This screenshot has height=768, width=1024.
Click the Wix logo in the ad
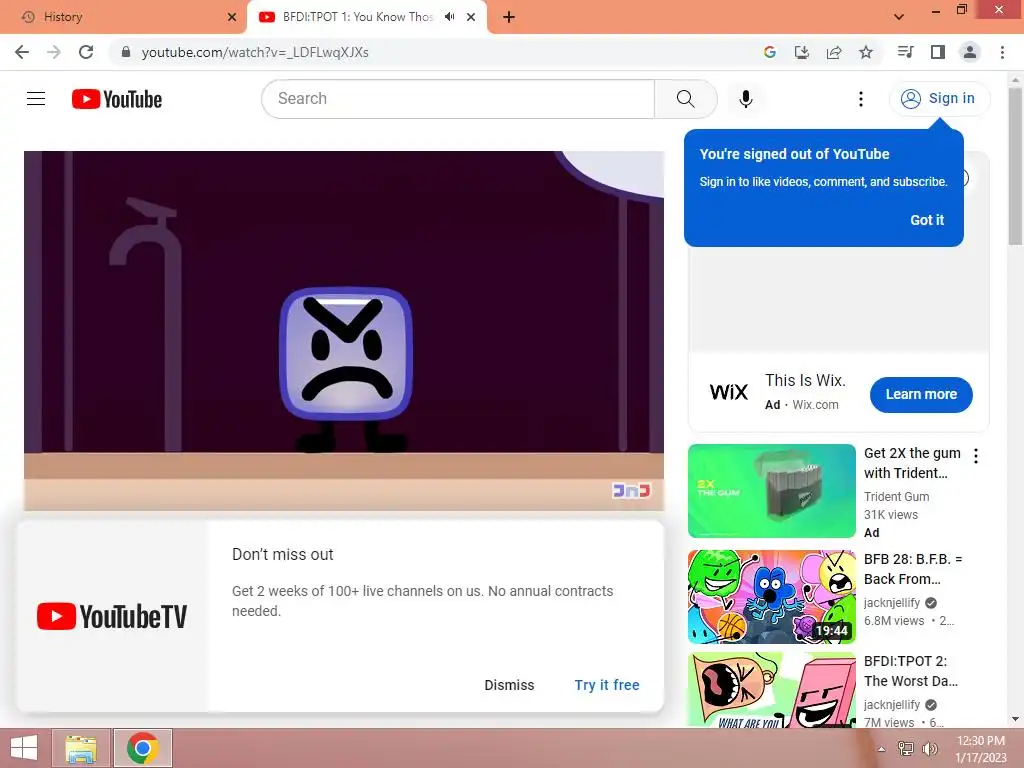click(729, 392)
